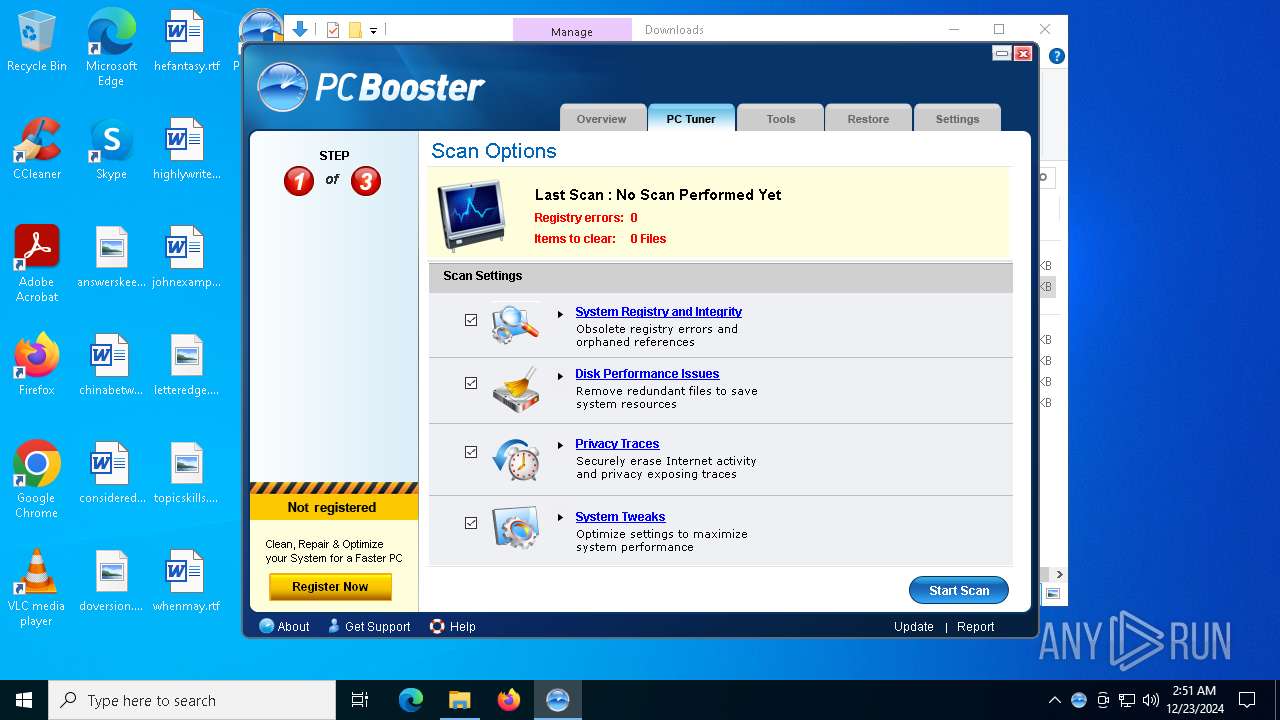Click the volume tray icon
The height and width of the screenshot is (720, 1280).
pyautogui.click(x=1150, y=700)
